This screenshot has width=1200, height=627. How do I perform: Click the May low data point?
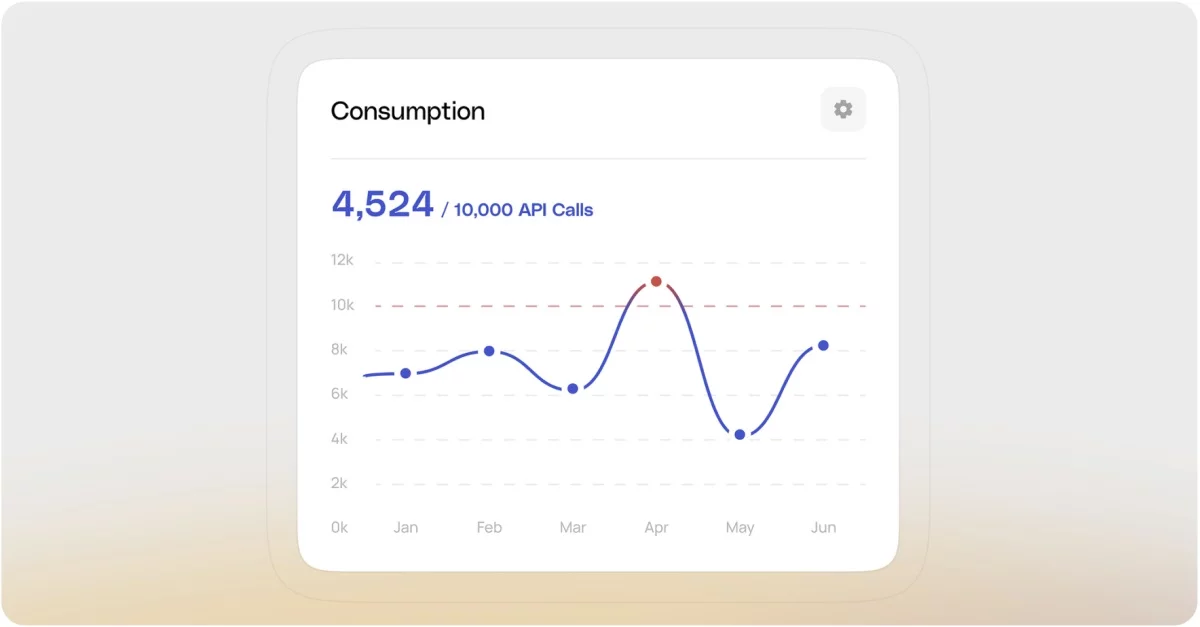pyautogui.click(x=740, y=434)
